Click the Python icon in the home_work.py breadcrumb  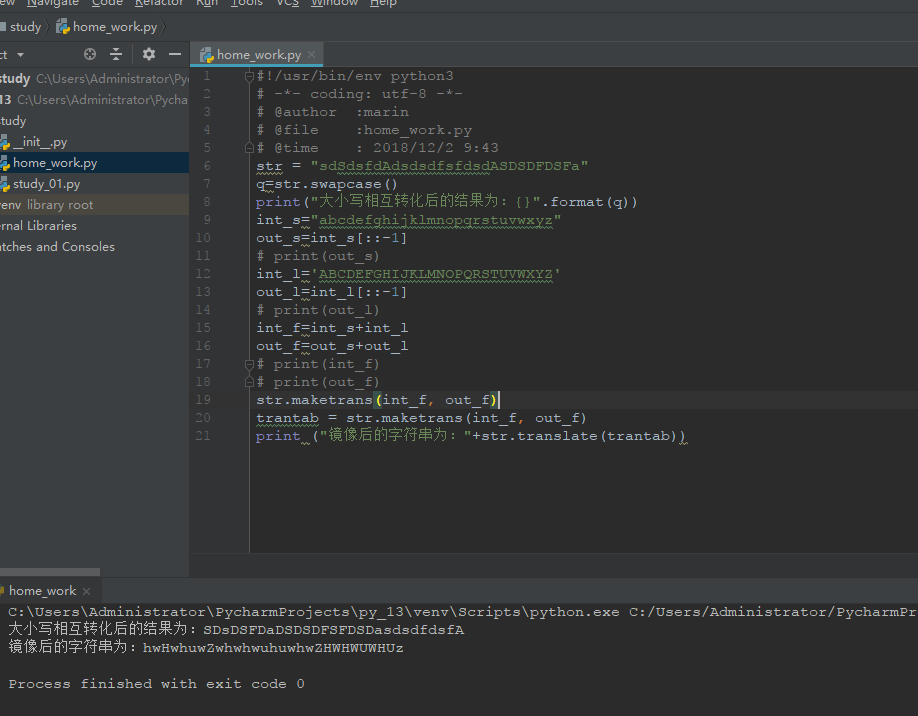pyautogui.click(x=63, y=27)
